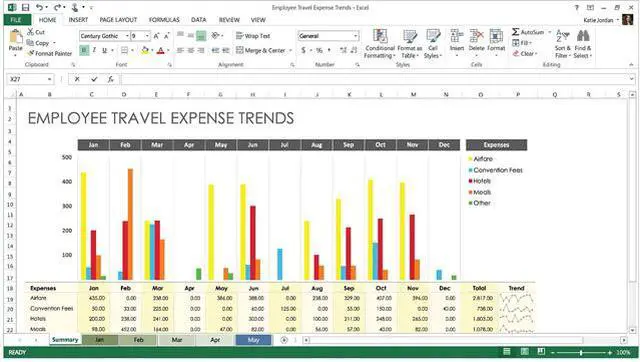Click zoom in plus button

pyautogui.click(x=610, y=352)
